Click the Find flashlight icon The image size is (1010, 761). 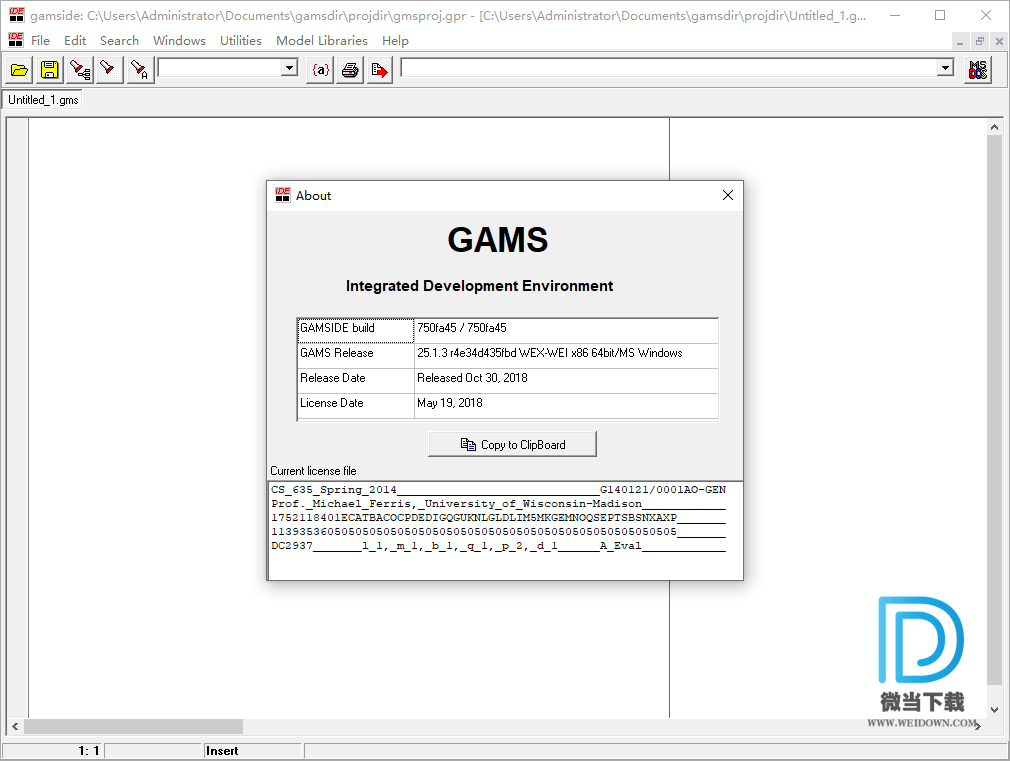[109, 70]
